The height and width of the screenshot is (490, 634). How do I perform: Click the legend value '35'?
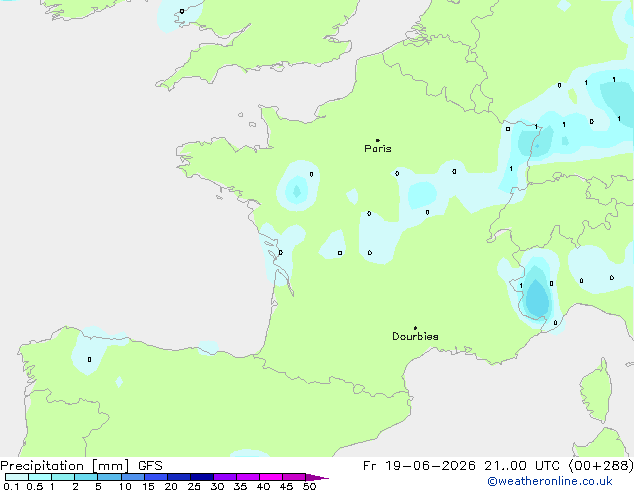[x=240, y=486]
